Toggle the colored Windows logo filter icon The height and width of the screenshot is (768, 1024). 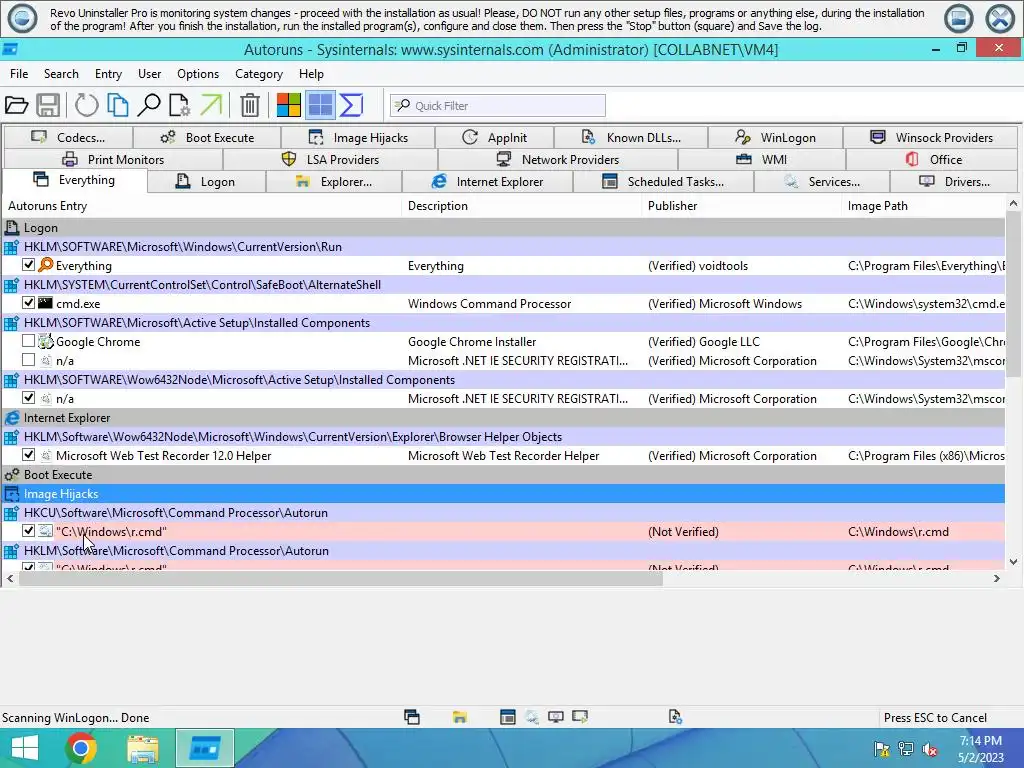[289, 105]
